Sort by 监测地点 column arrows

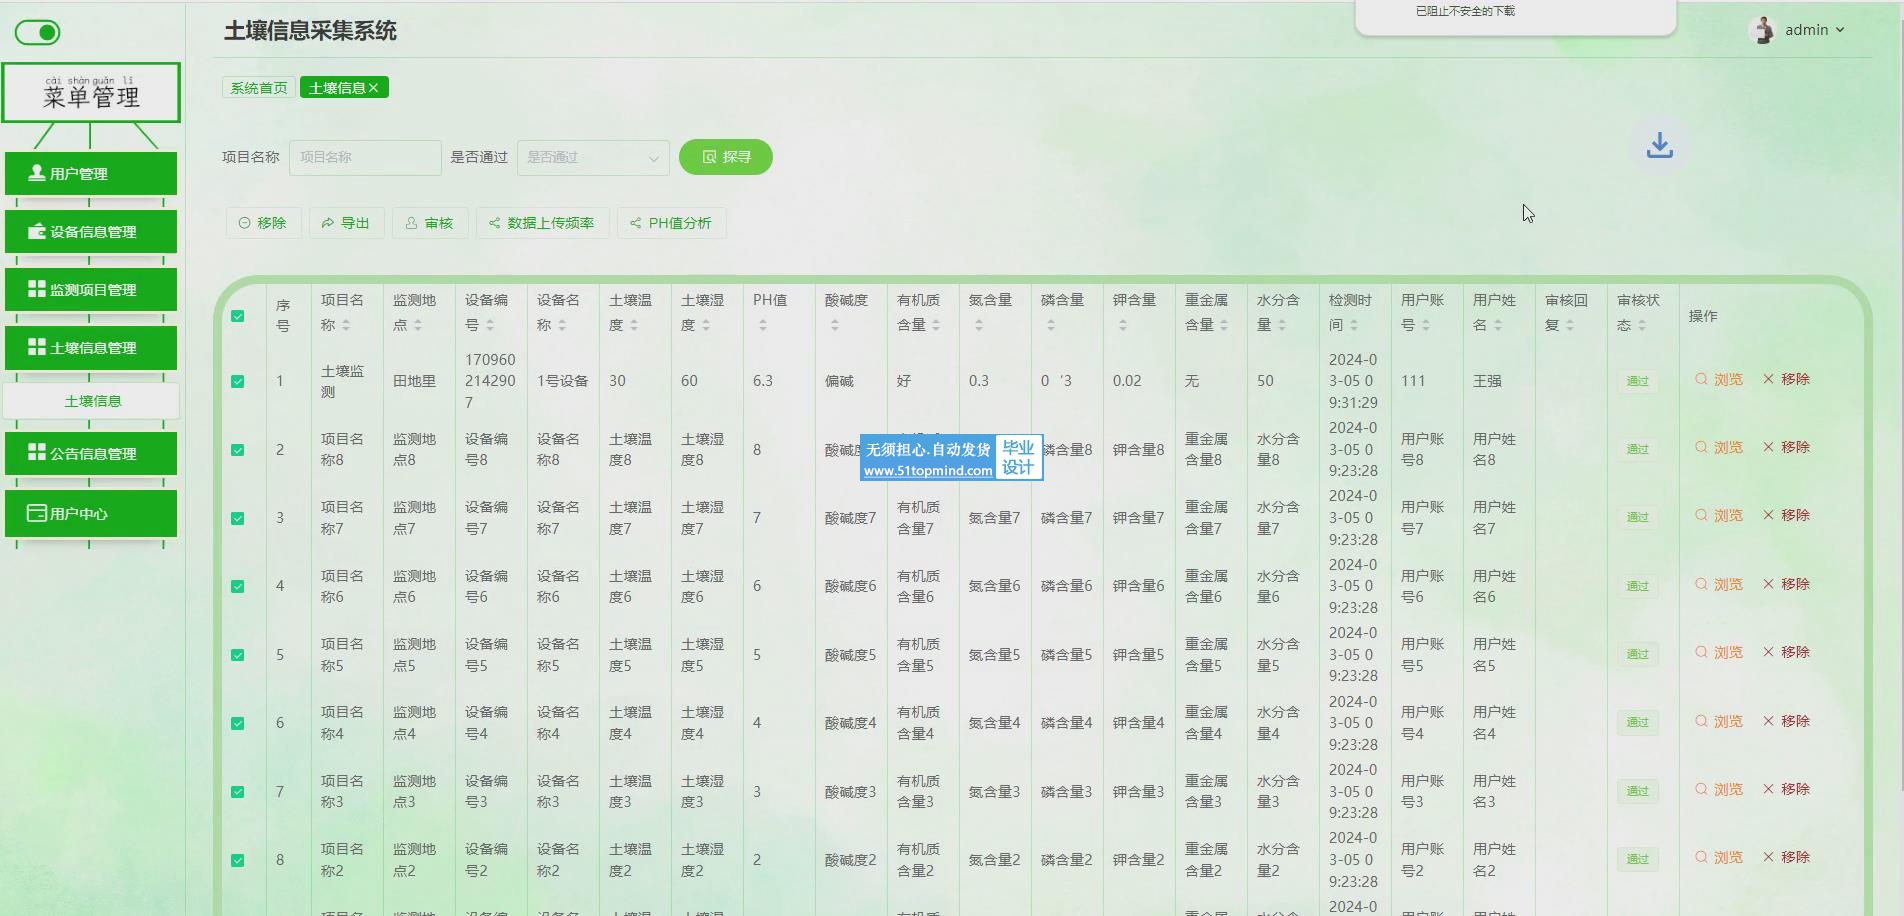click(x=418, y=326)
